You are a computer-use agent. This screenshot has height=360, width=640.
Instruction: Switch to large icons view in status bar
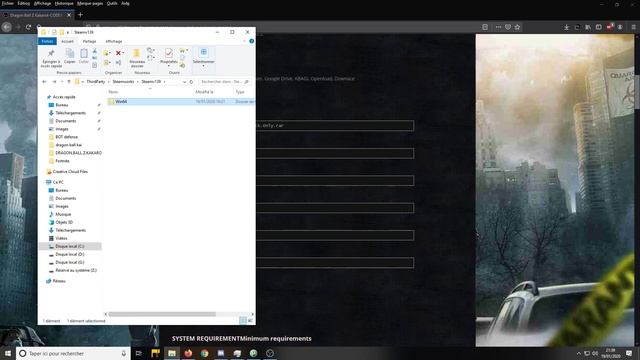(250, 321)
